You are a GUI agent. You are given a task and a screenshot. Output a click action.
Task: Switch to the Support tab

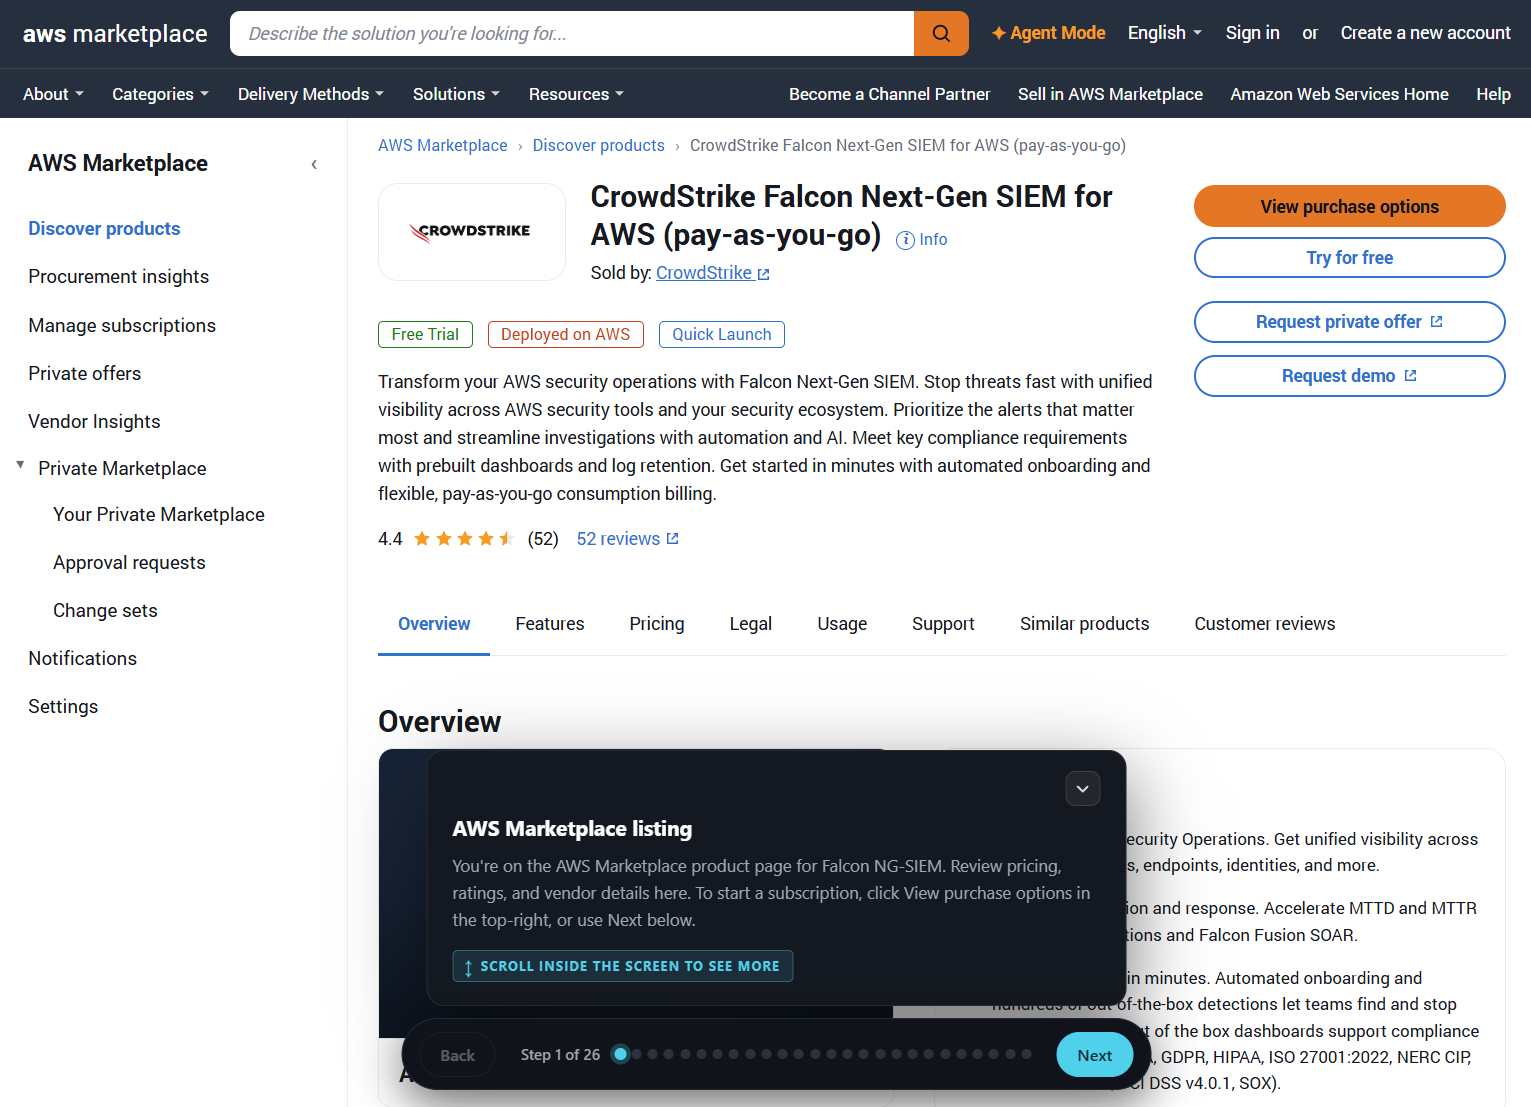coord(943,624)
